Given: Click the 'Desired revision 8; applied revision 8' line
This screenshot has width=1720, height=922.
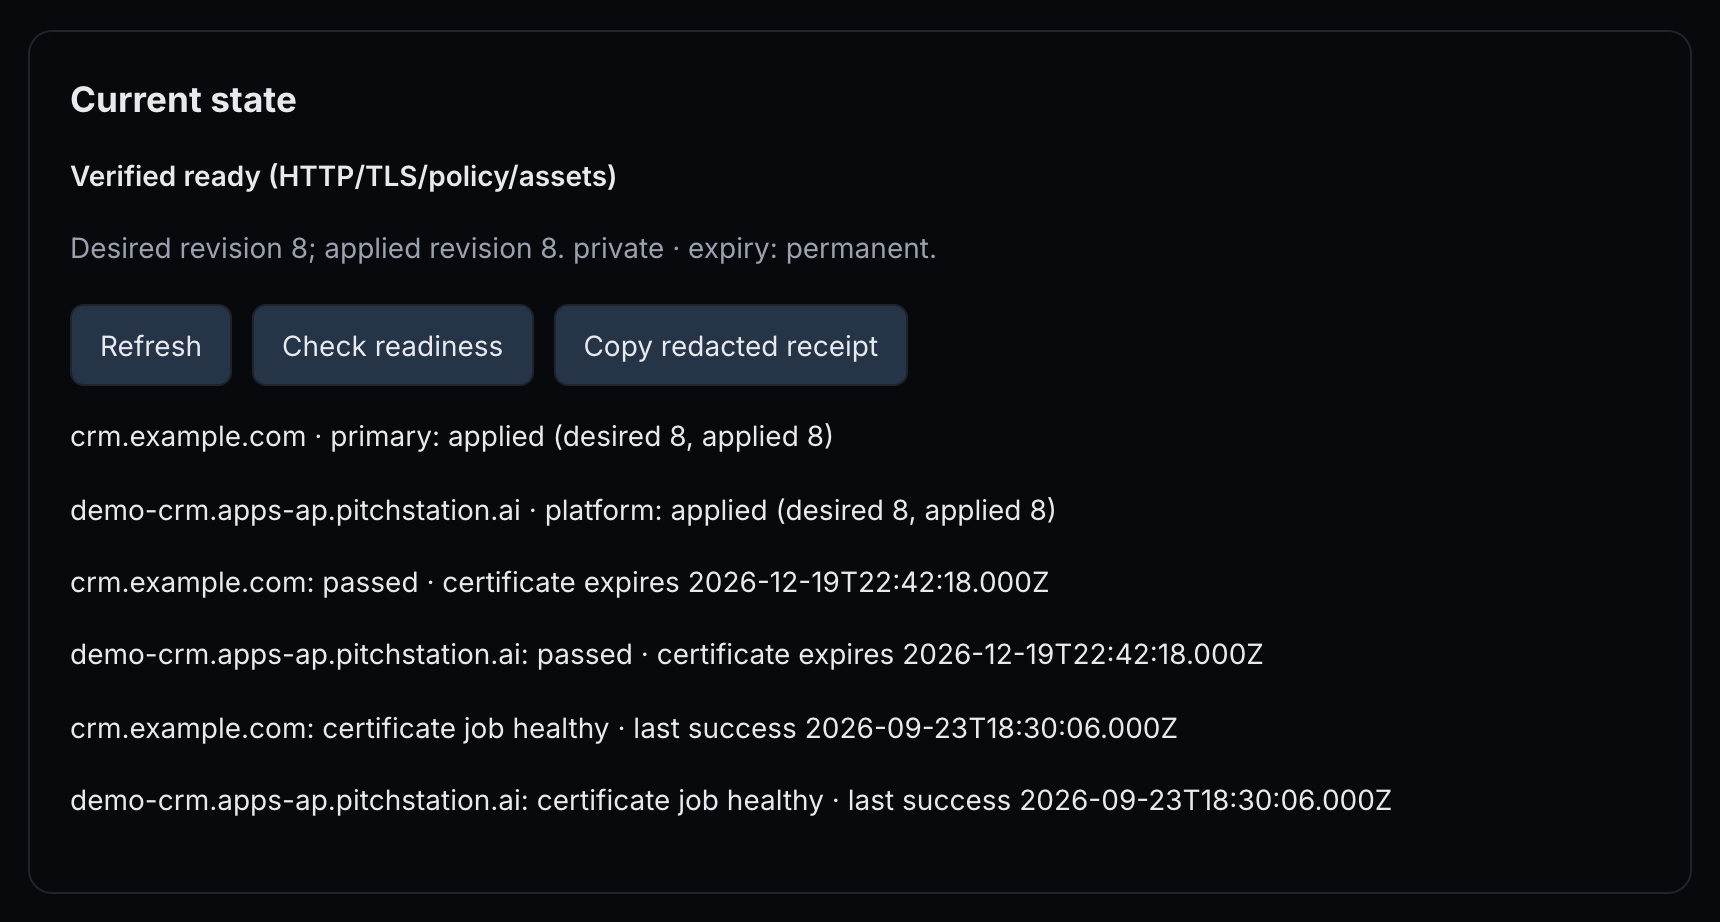Looking at the screenshot, I should click(503, 248).
